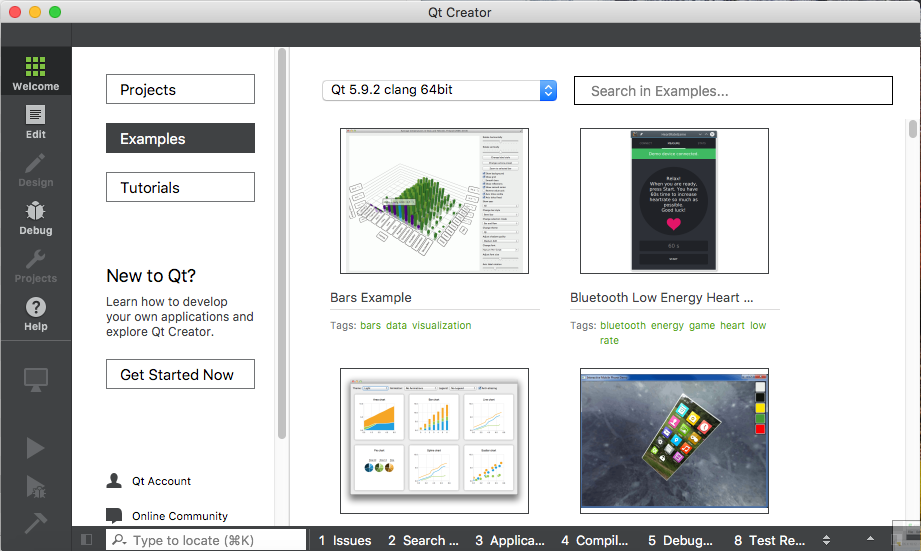Select the Examples page button
This screenshot has height=551, width=921.
click(180, 138)
